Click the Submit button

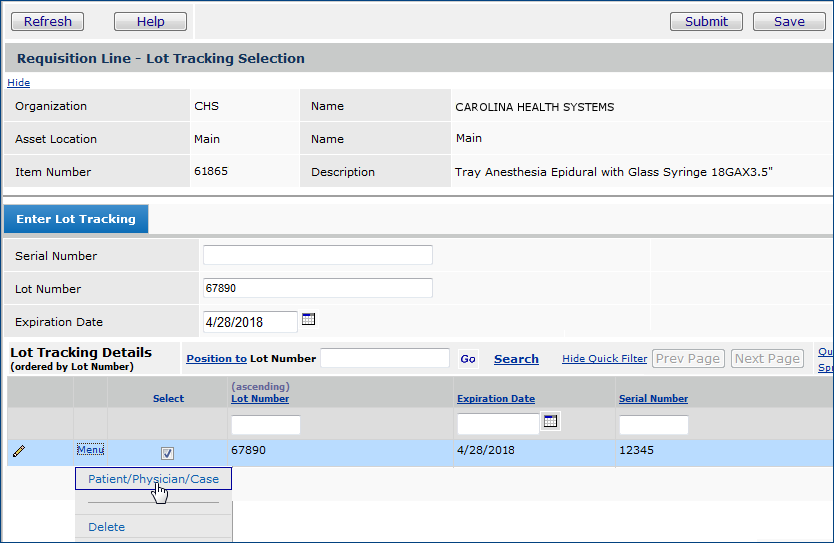pos(706,22)
